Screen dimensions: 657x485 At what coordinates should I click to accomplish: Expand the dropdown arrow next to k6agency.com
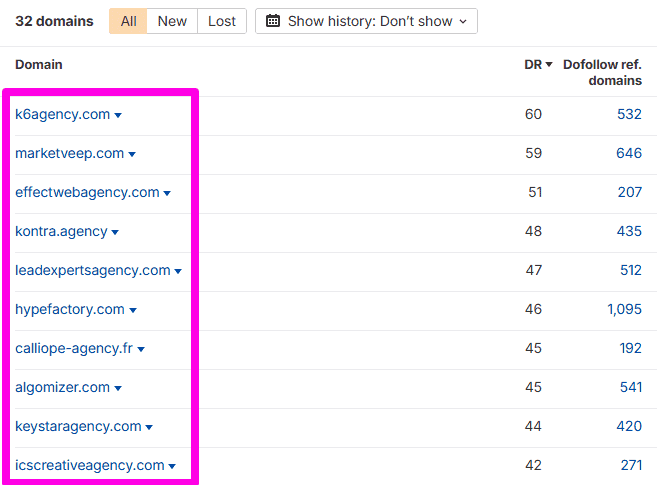[118, 115]
